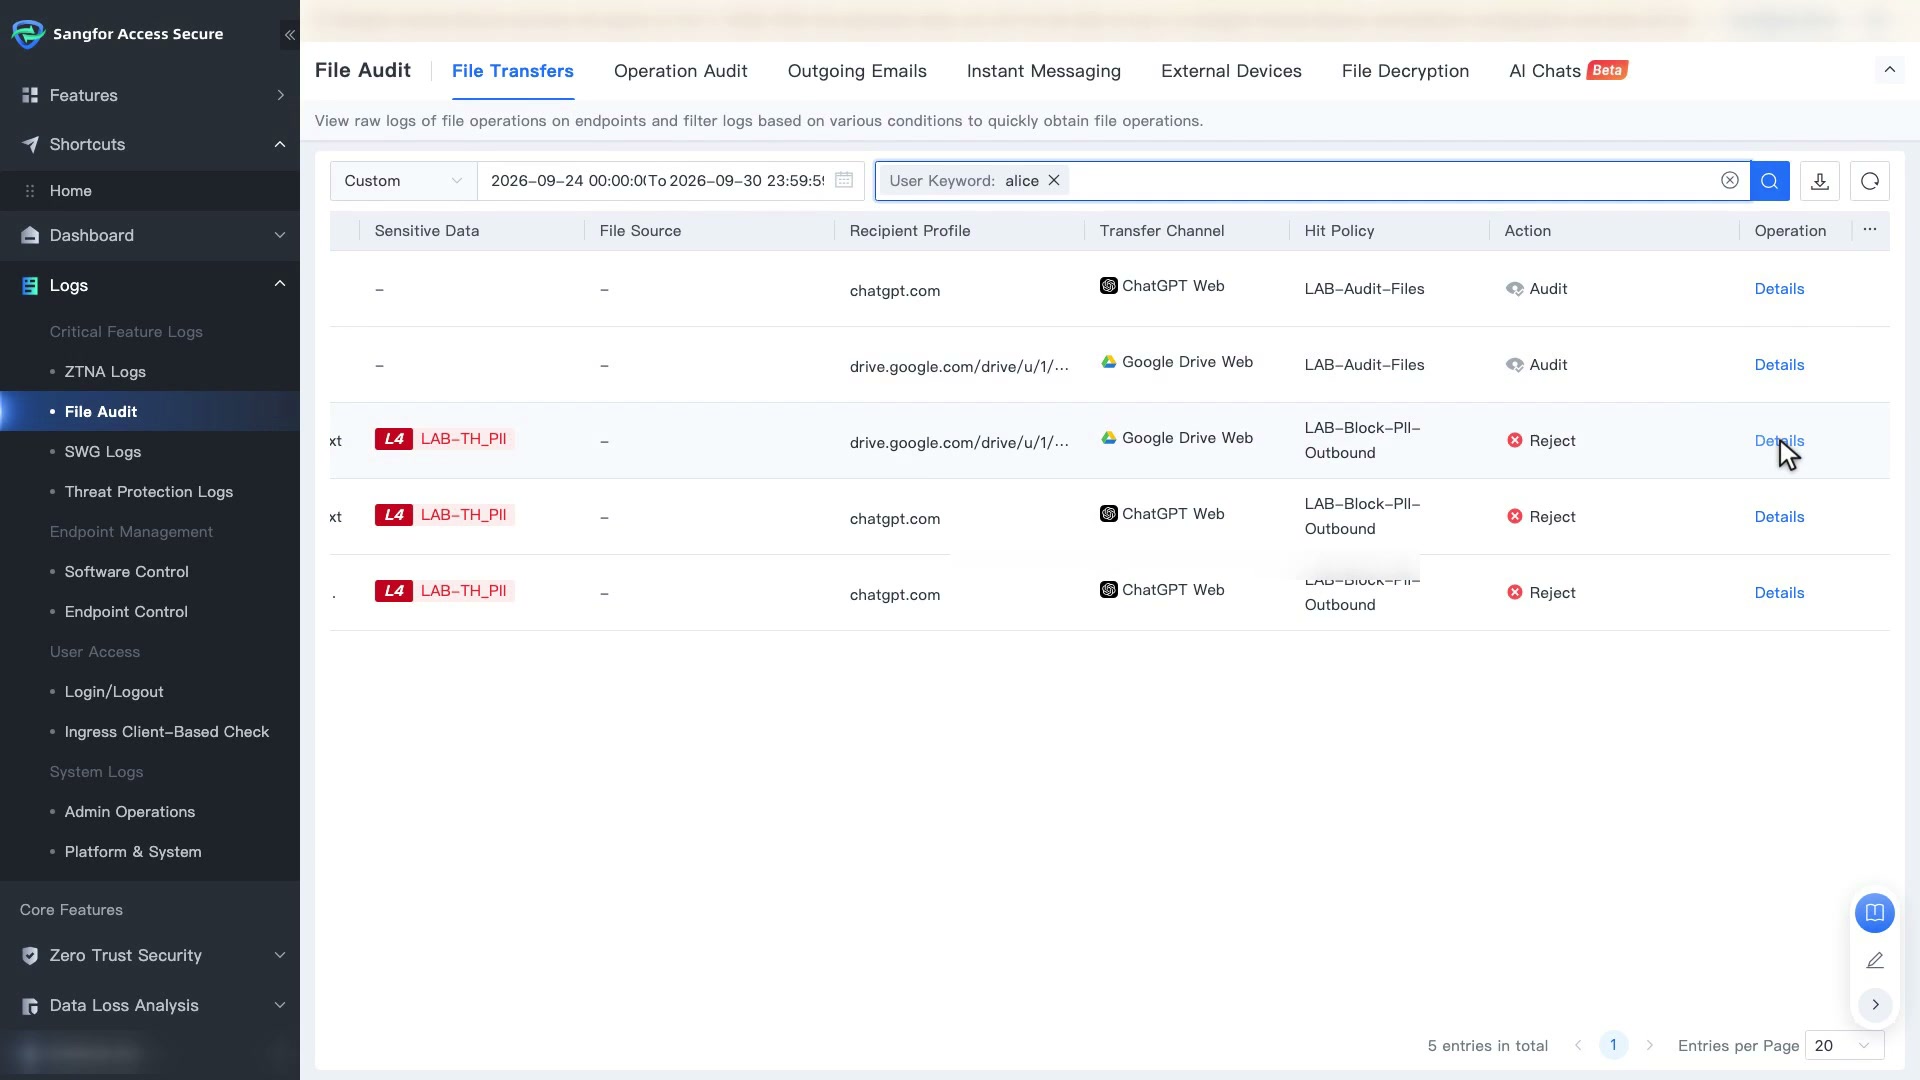
Task: Open Entries per Page dropdown
Action: [1844, 1046]
